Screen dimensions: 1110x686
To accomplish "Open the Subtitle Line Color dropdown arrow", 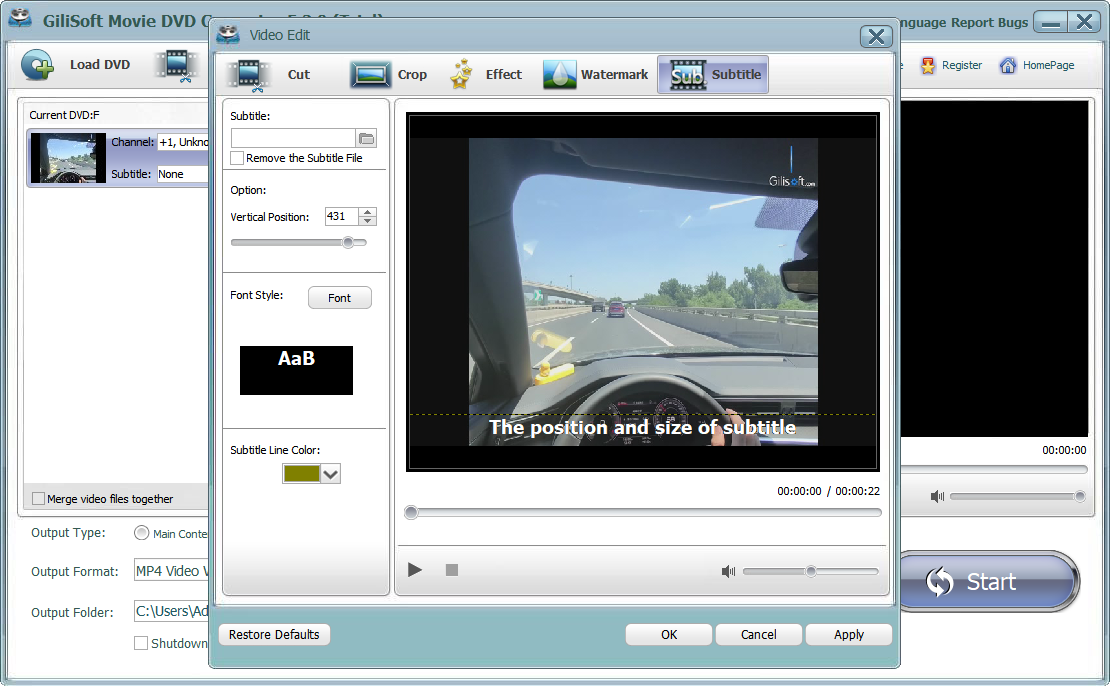I will pos(331,474).
